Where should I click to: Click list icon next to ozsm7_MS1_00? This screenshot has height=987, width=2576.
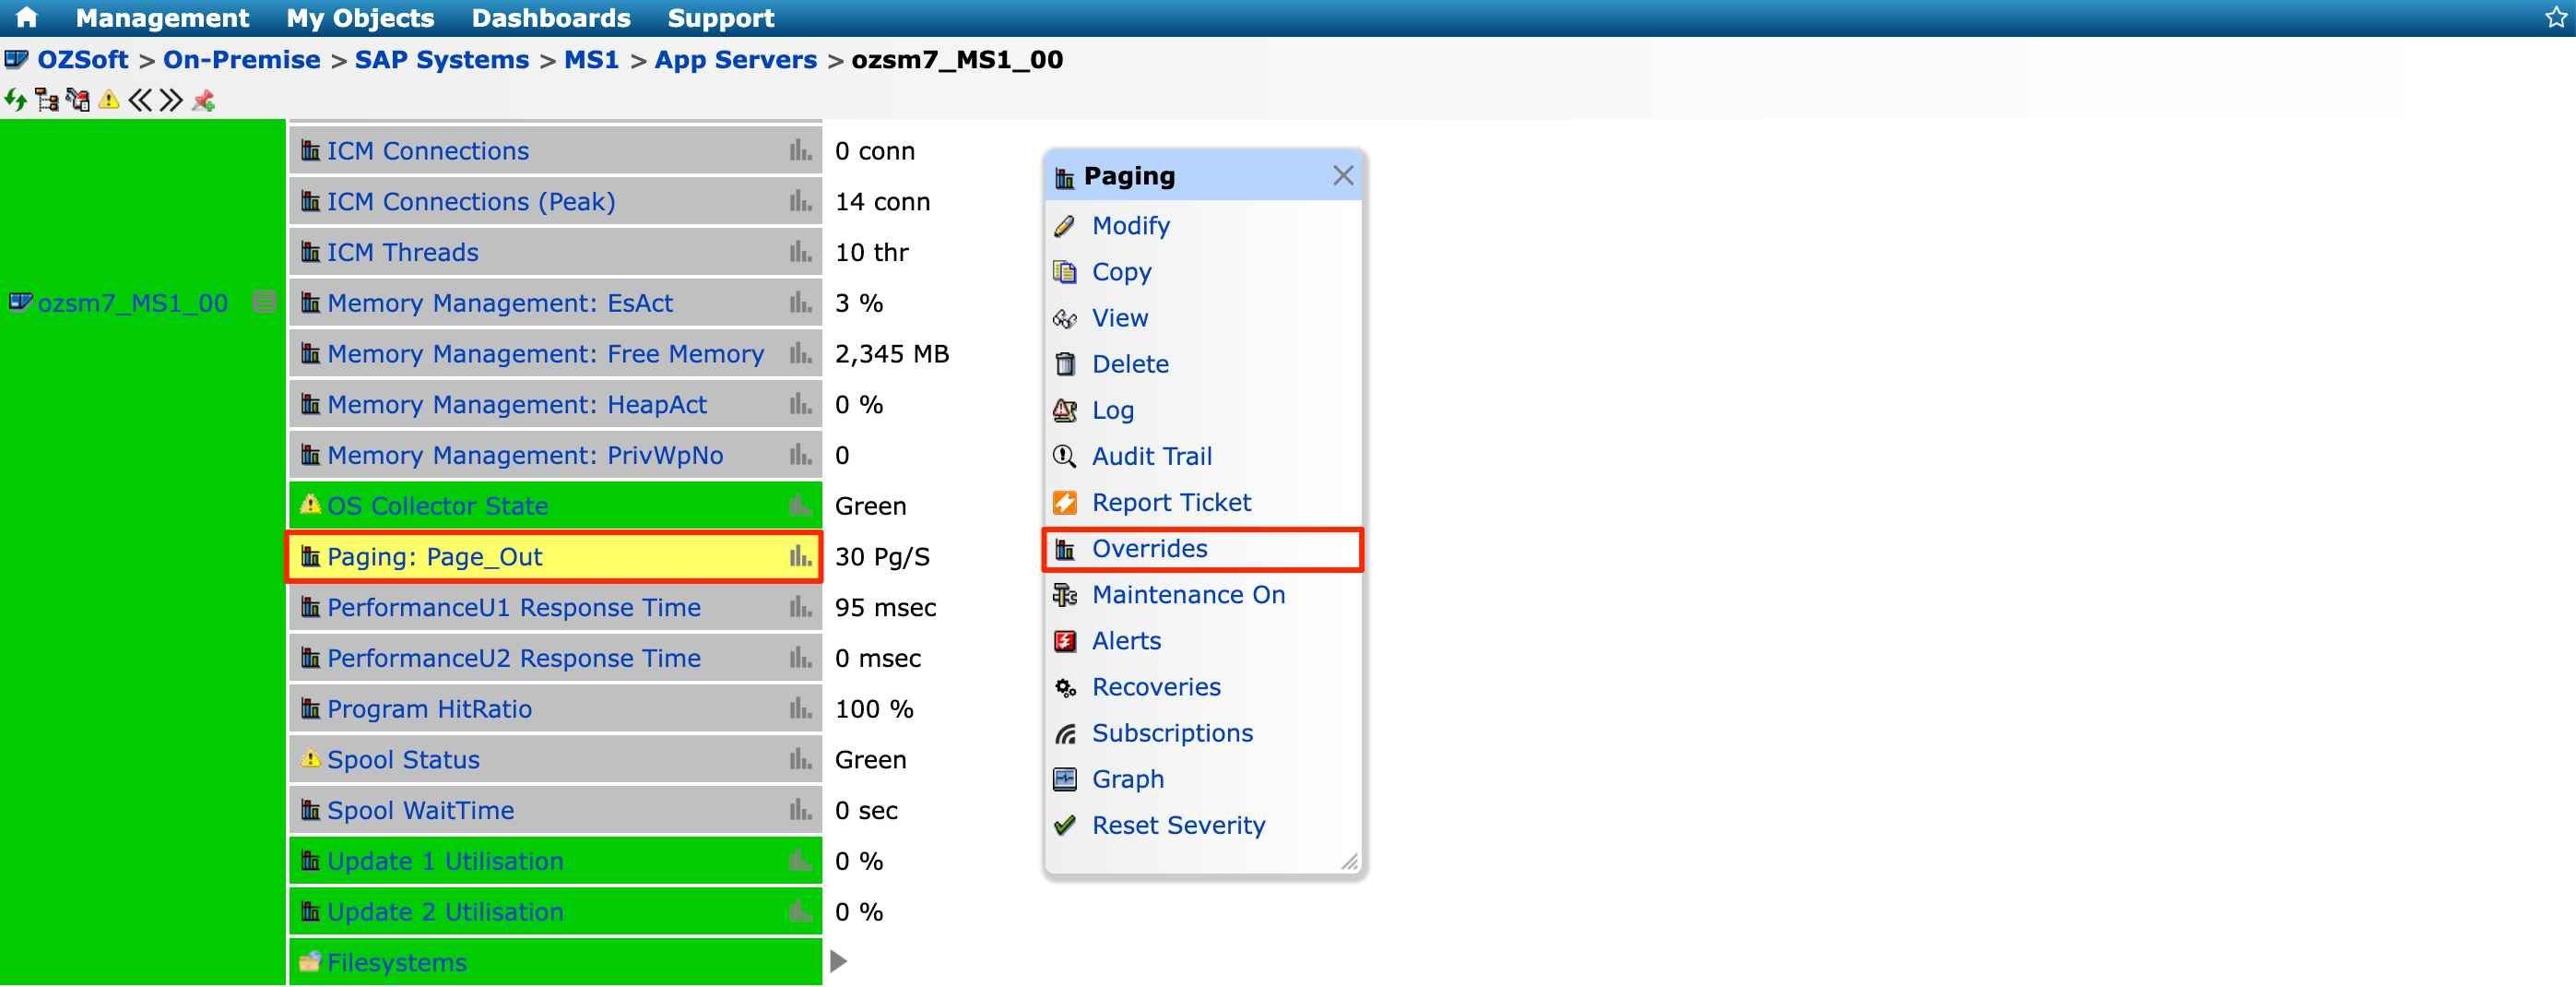264,302
